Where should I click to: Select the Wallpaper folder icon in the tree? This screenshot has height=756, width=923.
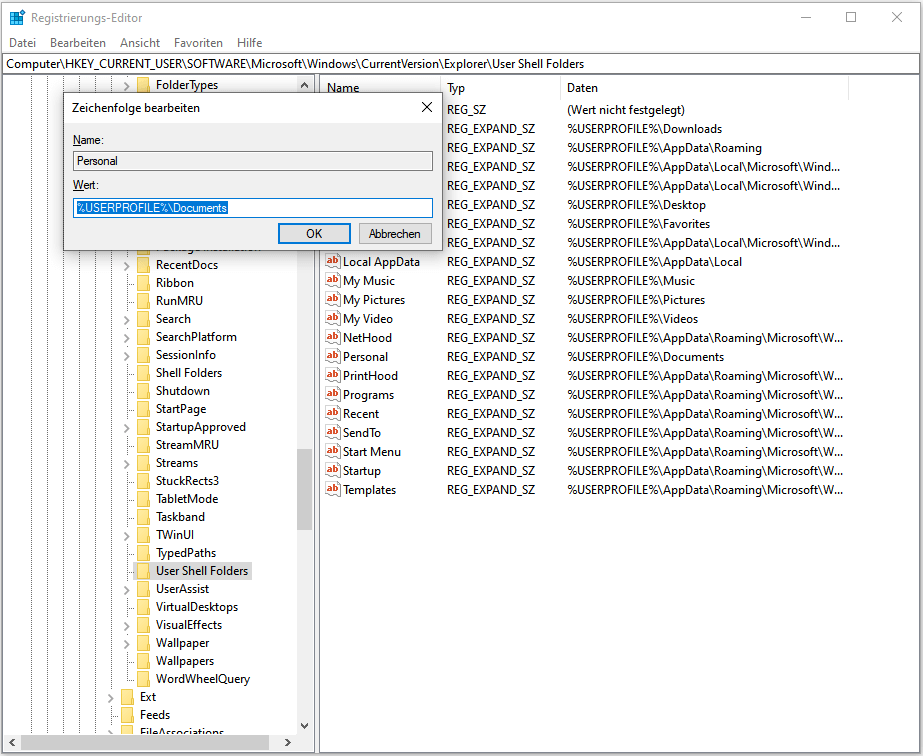pos(143,643)
